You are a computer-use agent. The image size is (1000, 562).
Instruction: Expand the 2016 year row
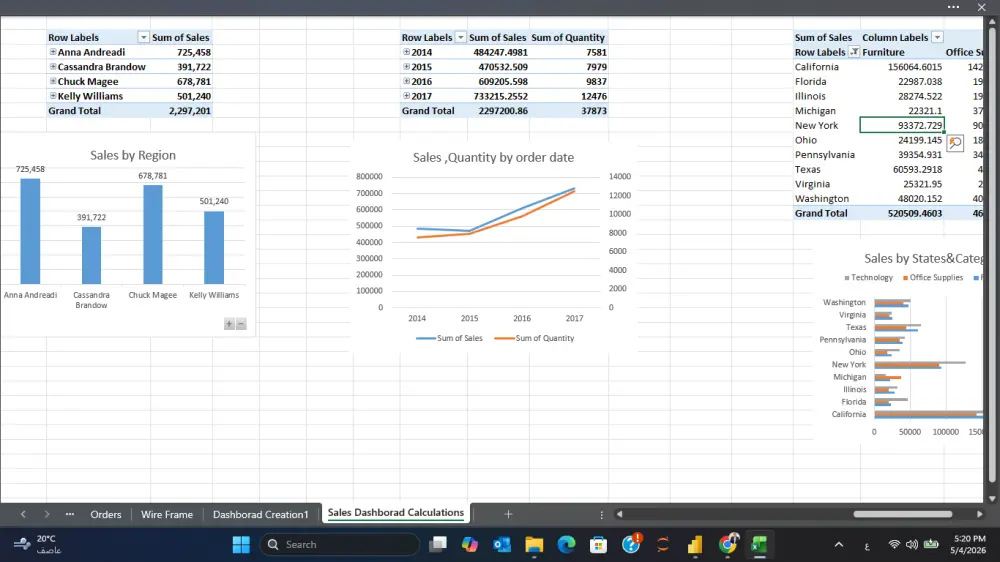pos(406,81)
